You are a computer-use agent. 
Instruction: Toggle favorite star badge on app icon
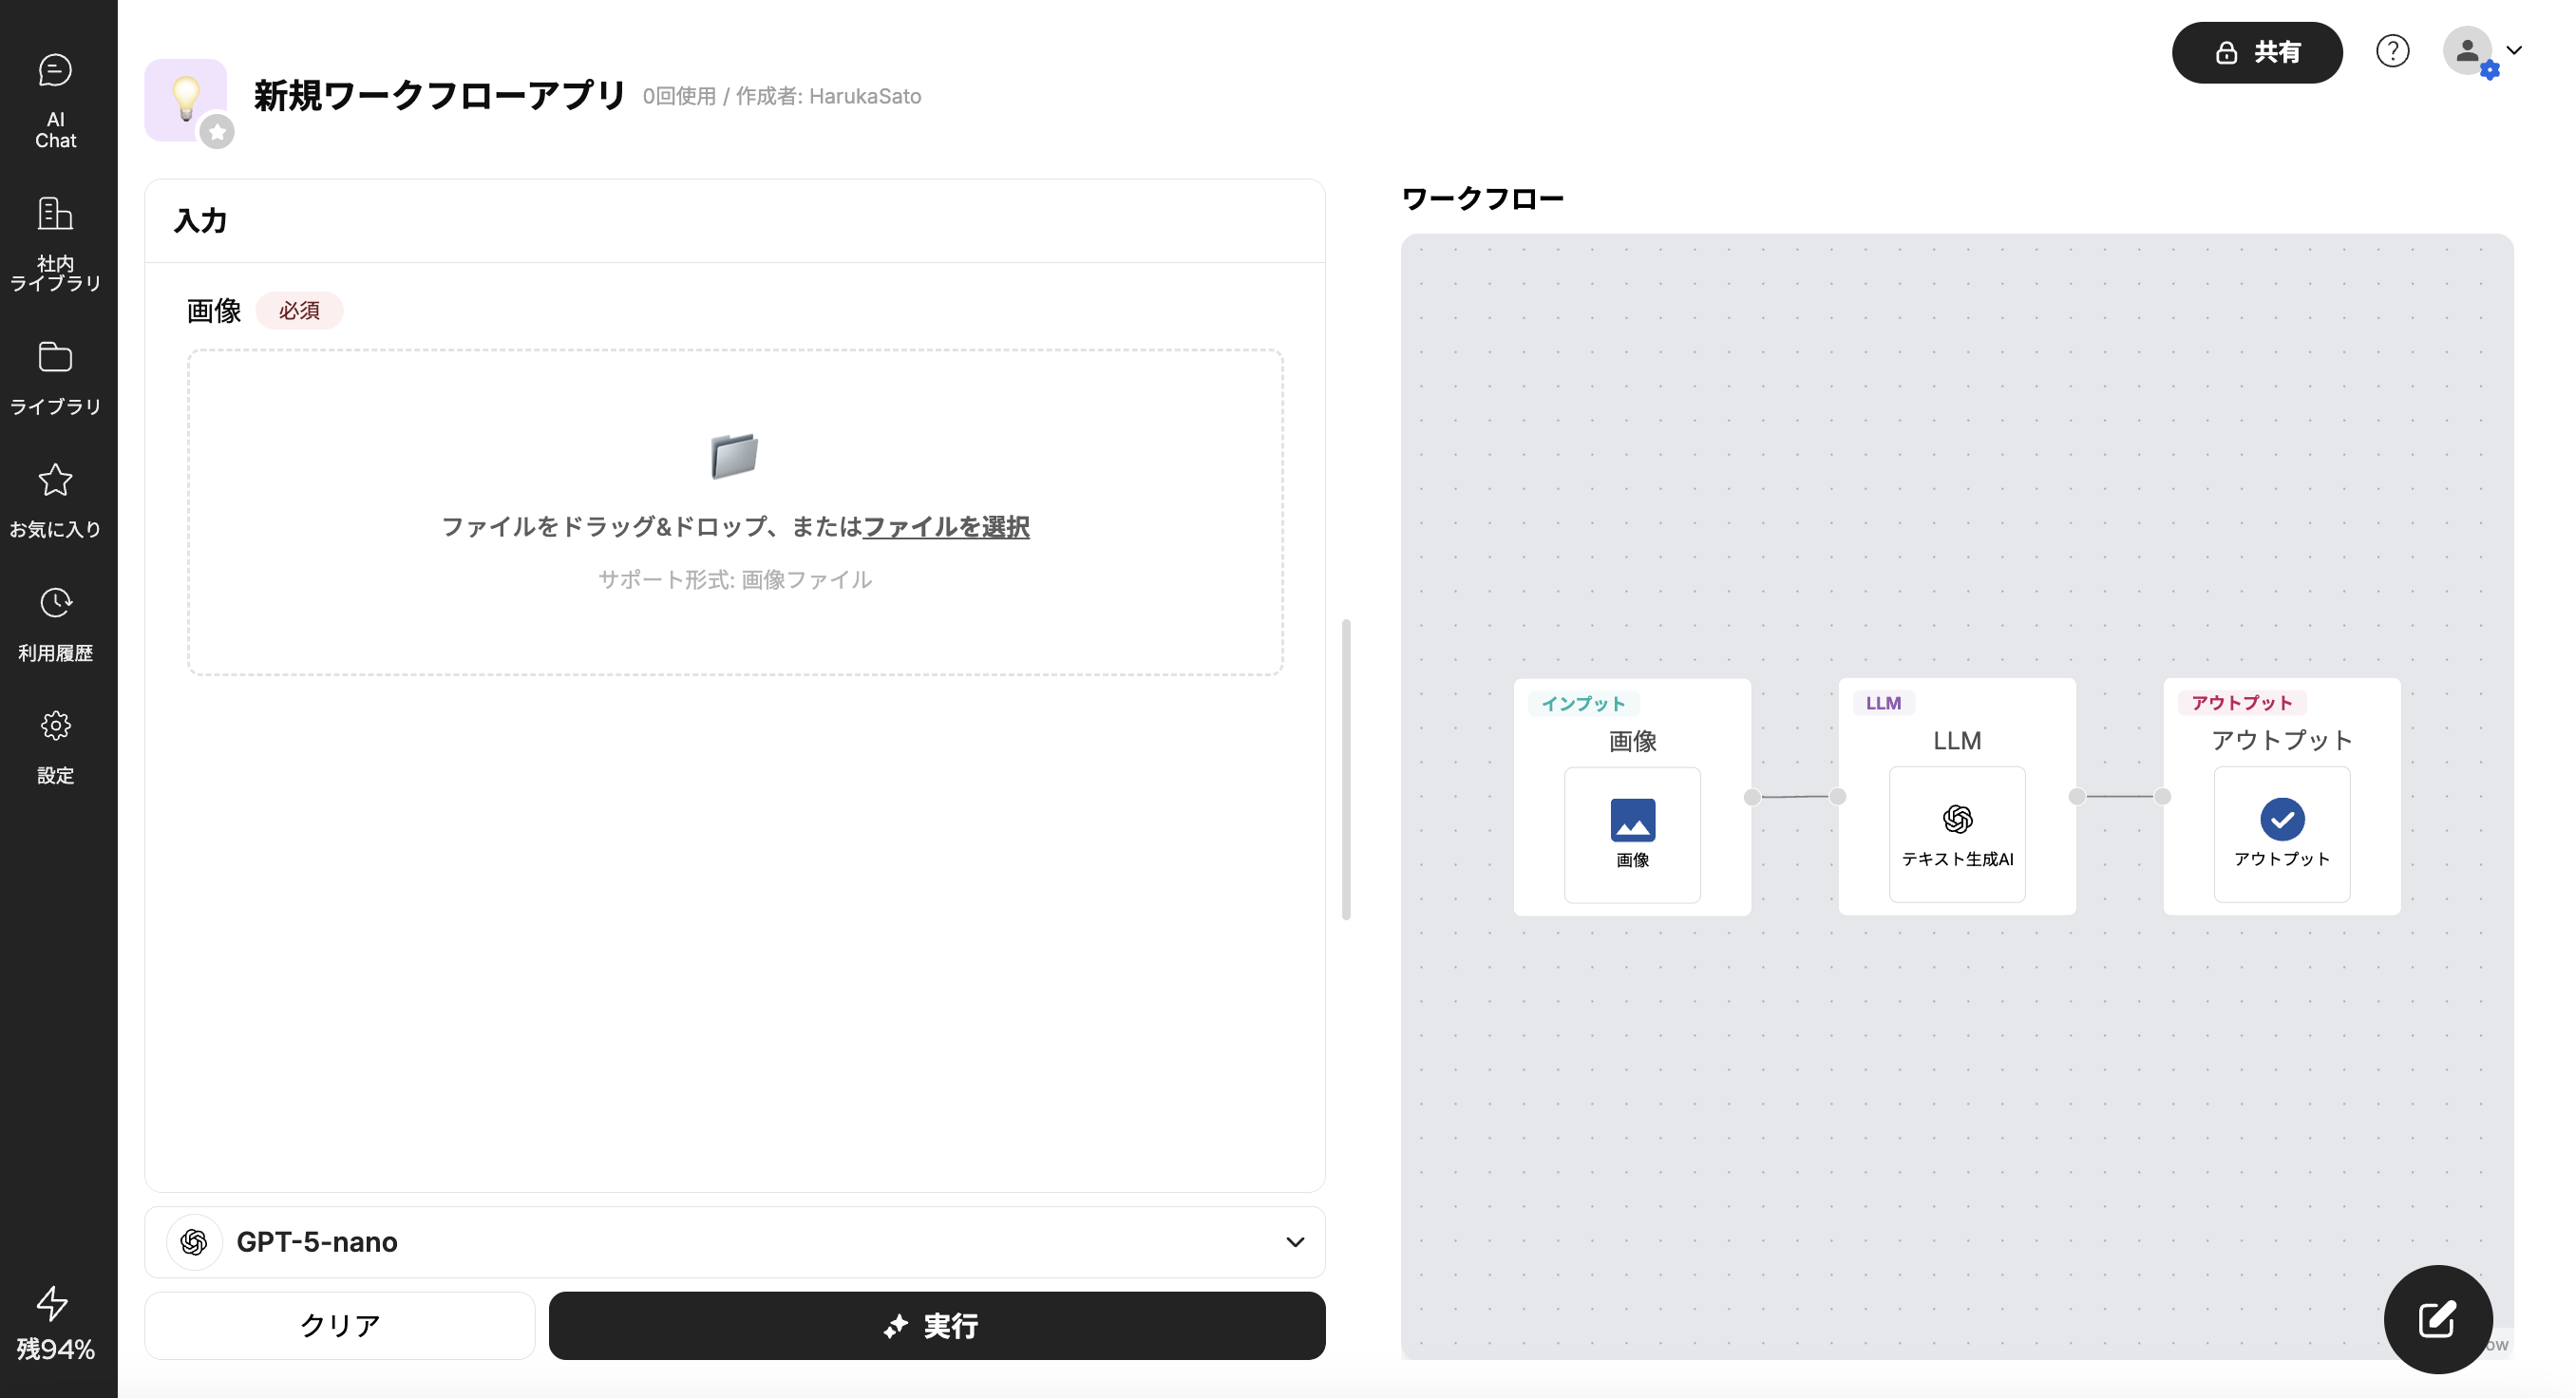coord(217,131)
